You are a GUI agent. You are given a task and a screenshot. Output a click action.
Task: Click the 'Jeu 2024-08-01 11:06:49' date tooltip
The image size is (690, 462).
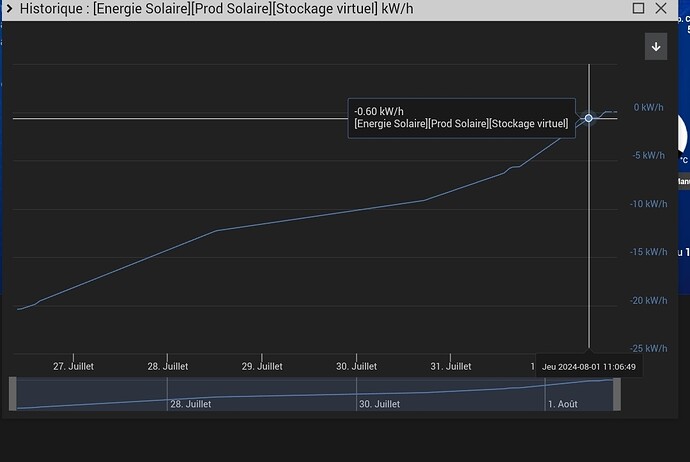point(589,367)
